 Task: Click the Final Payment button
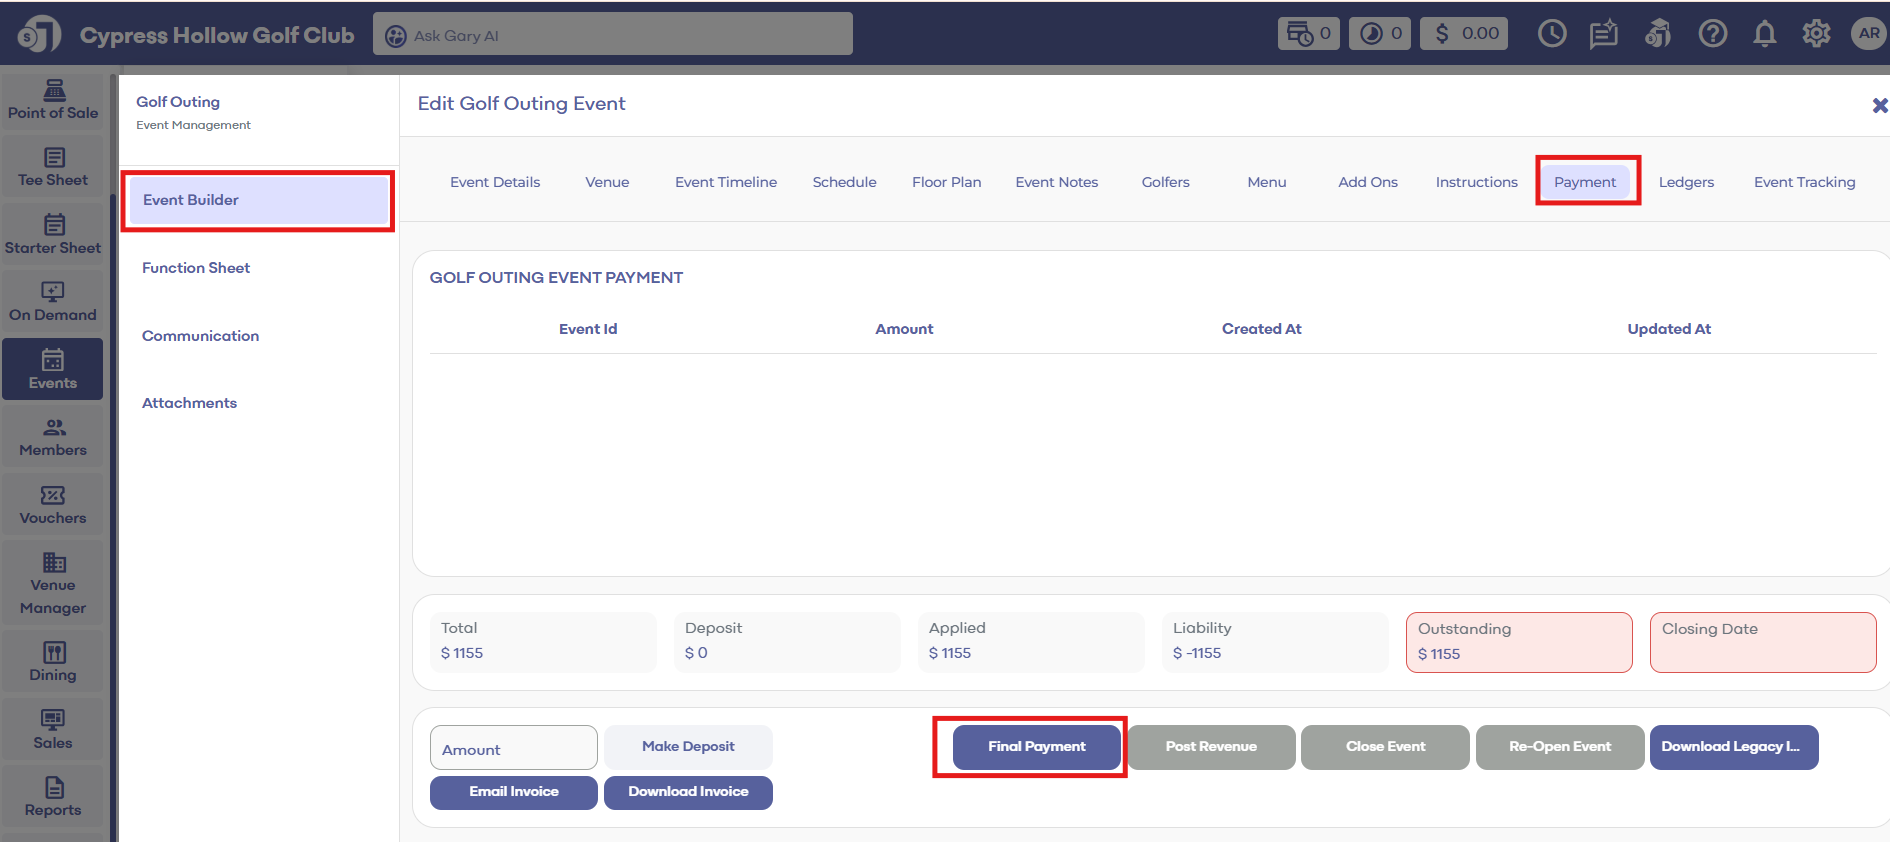(x=1036, y=747)
